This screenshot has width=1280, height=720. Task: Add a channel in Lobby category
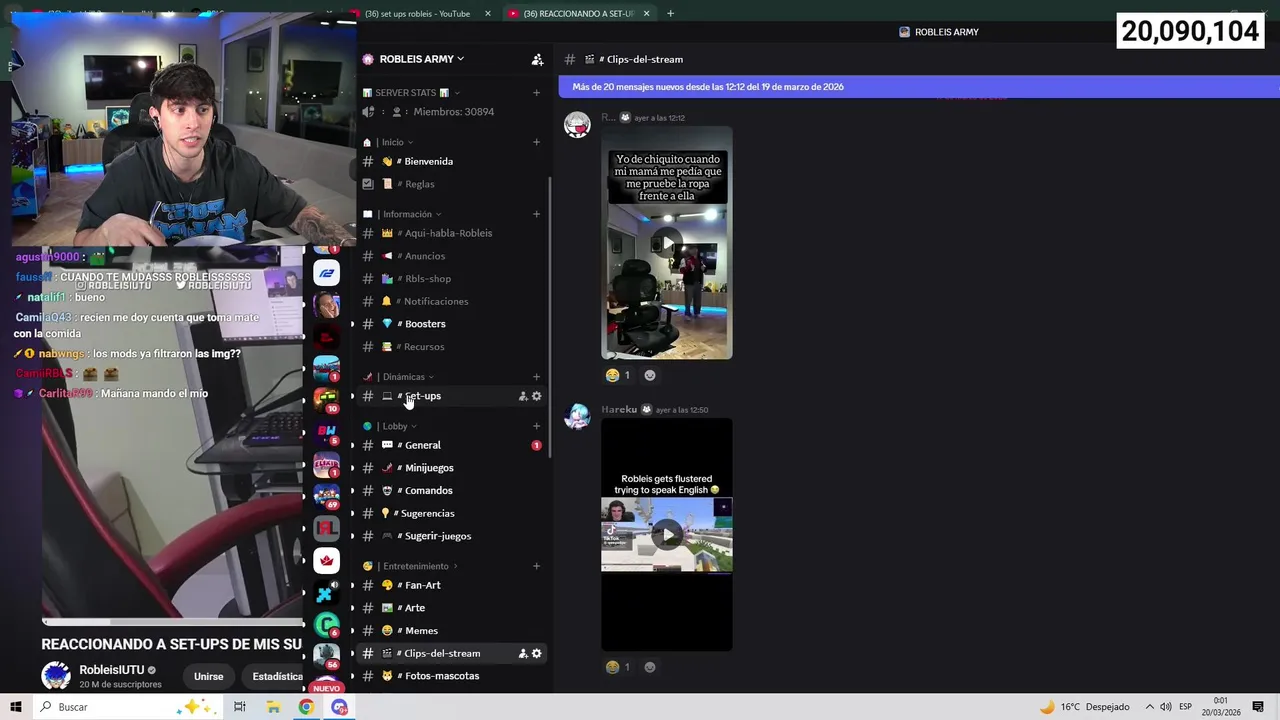tap(536, 426)
